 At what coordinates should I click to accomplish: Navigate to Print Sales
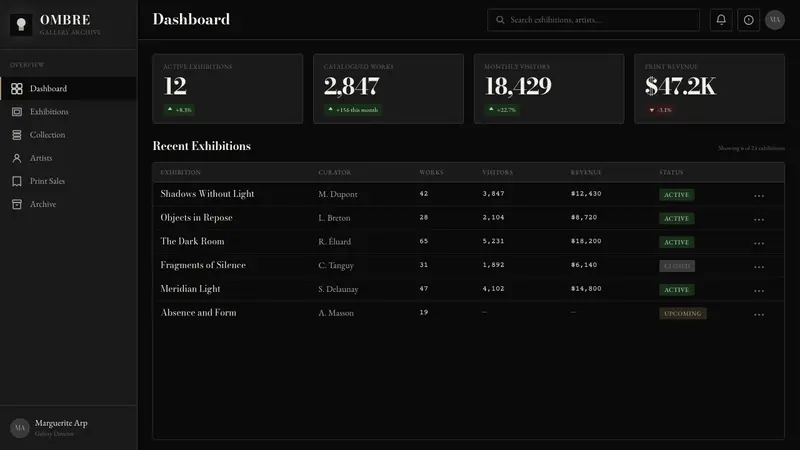point(68,181)
